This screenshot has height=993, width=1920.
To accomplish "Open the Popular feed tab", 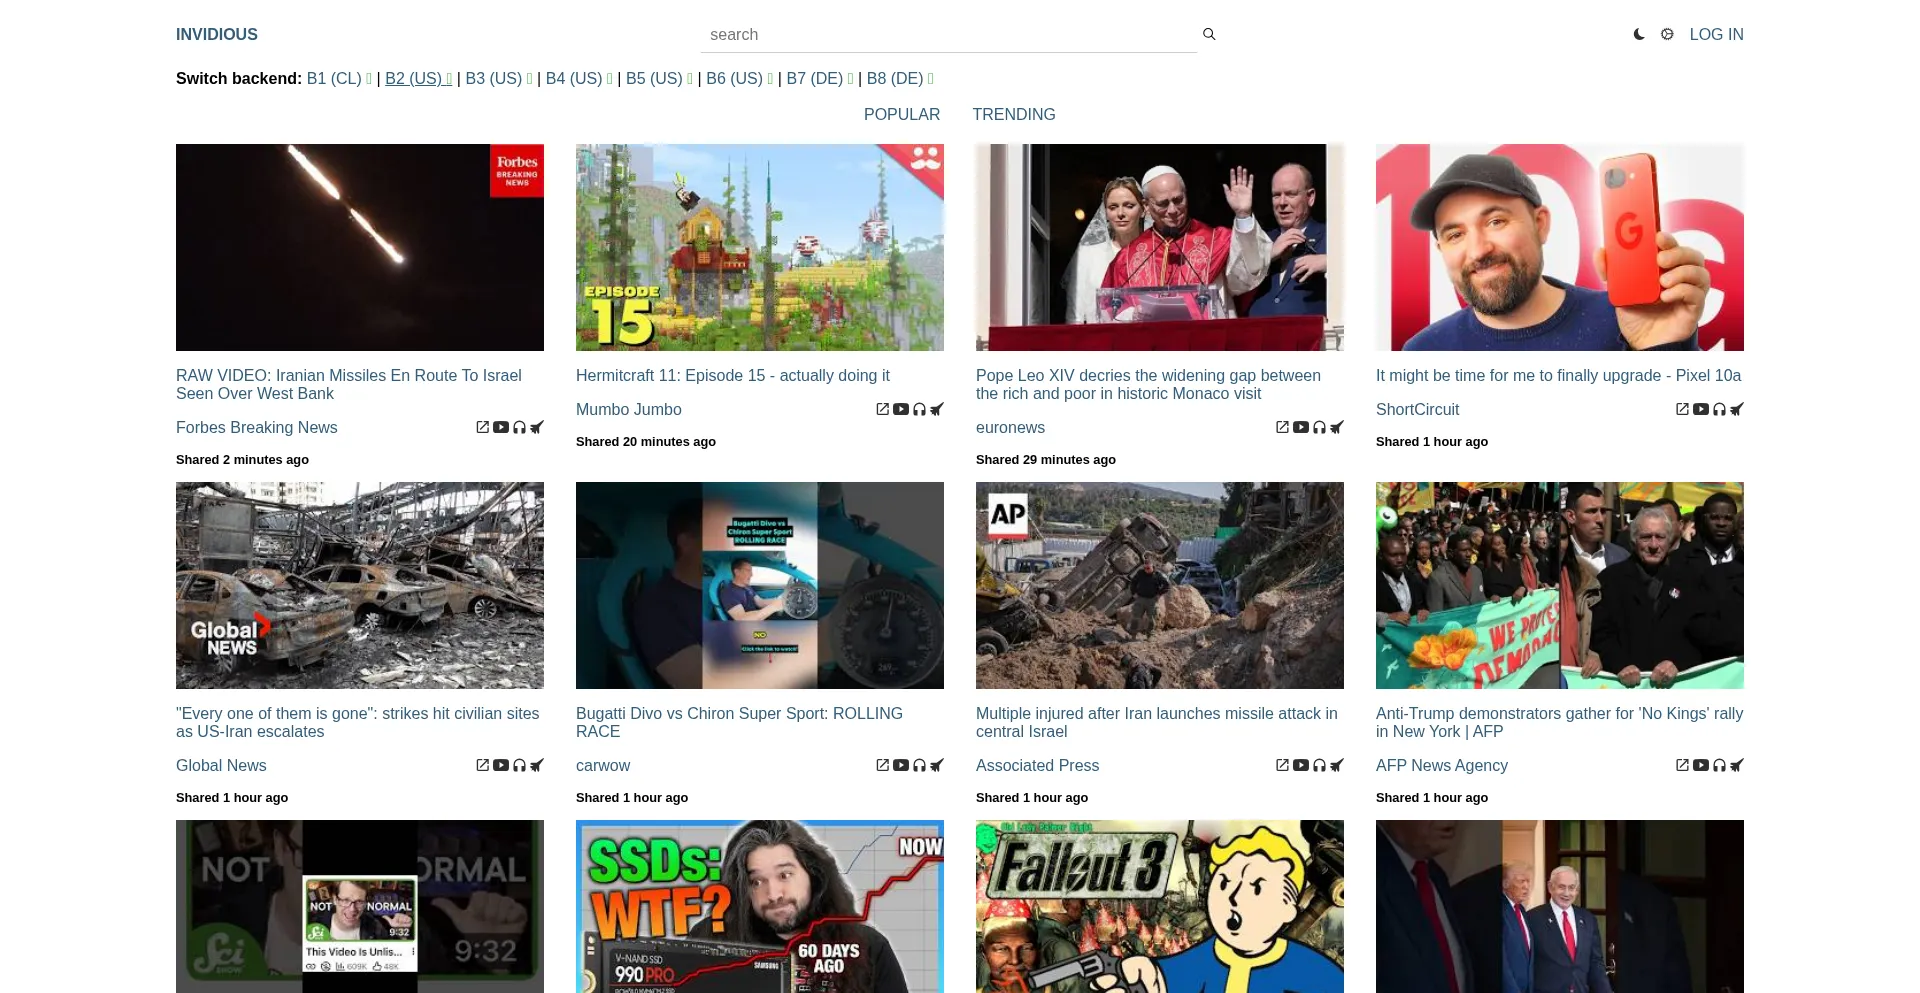I will click(902, 114).
